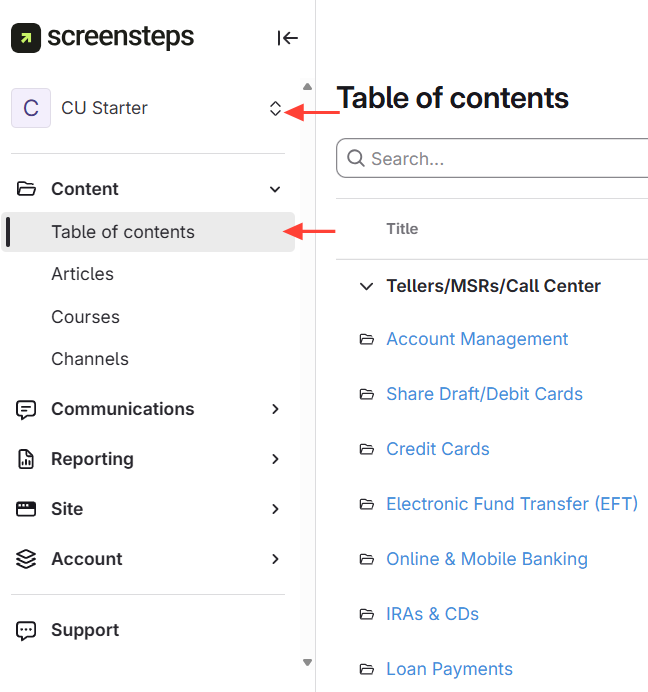Click the folder icon beside Credit Cards
Viewport: 648px width, 692px height.
tap(366, 449)
